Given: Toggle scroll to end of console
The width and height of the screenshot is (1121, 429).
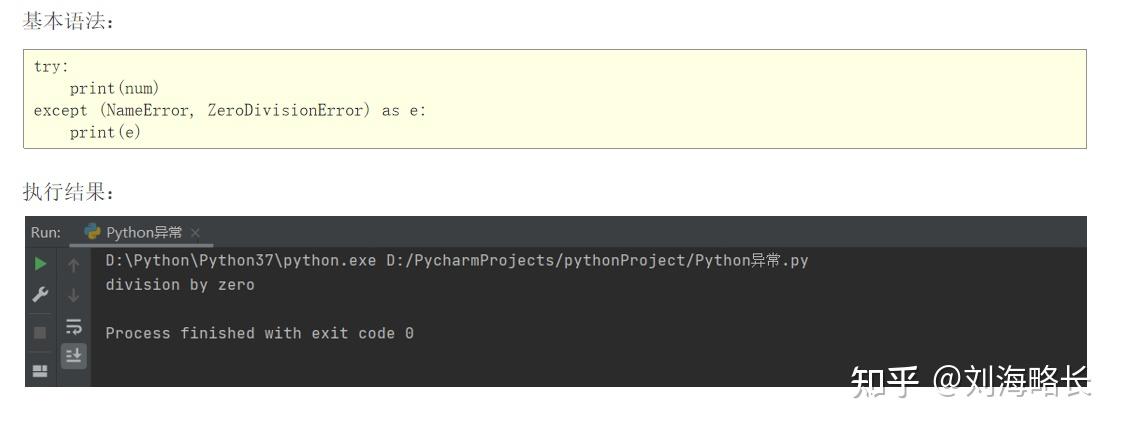Looking at the screenshot, I should 74,355.
